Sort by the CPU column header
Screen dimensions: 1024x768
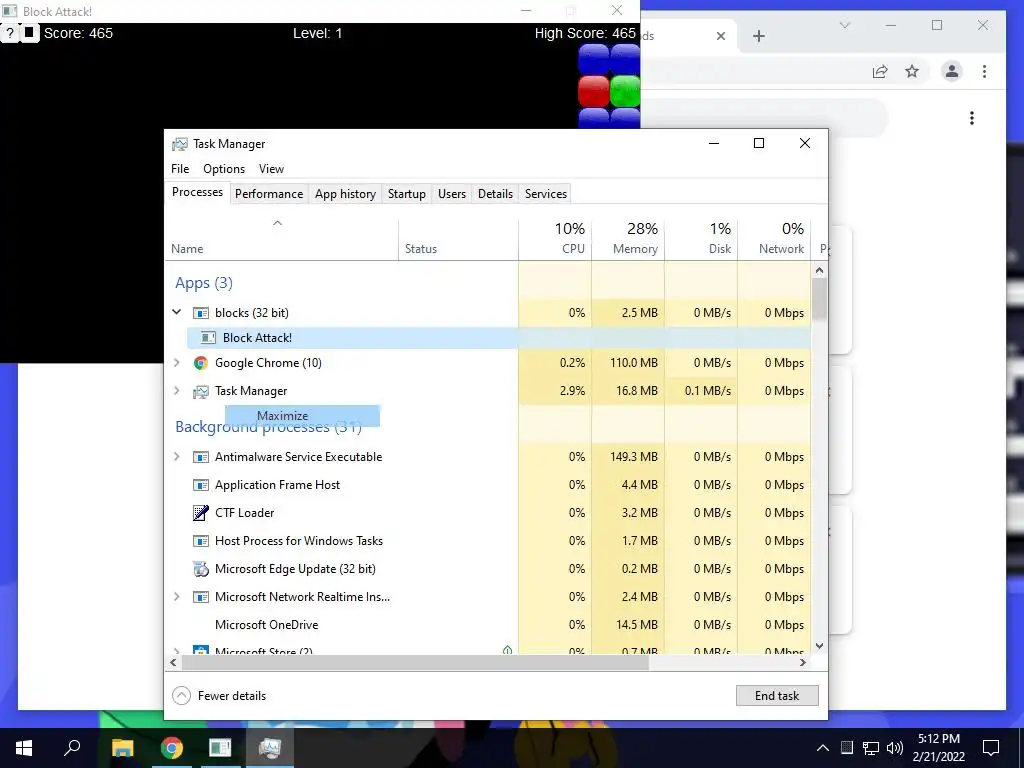tap(555, 238)
